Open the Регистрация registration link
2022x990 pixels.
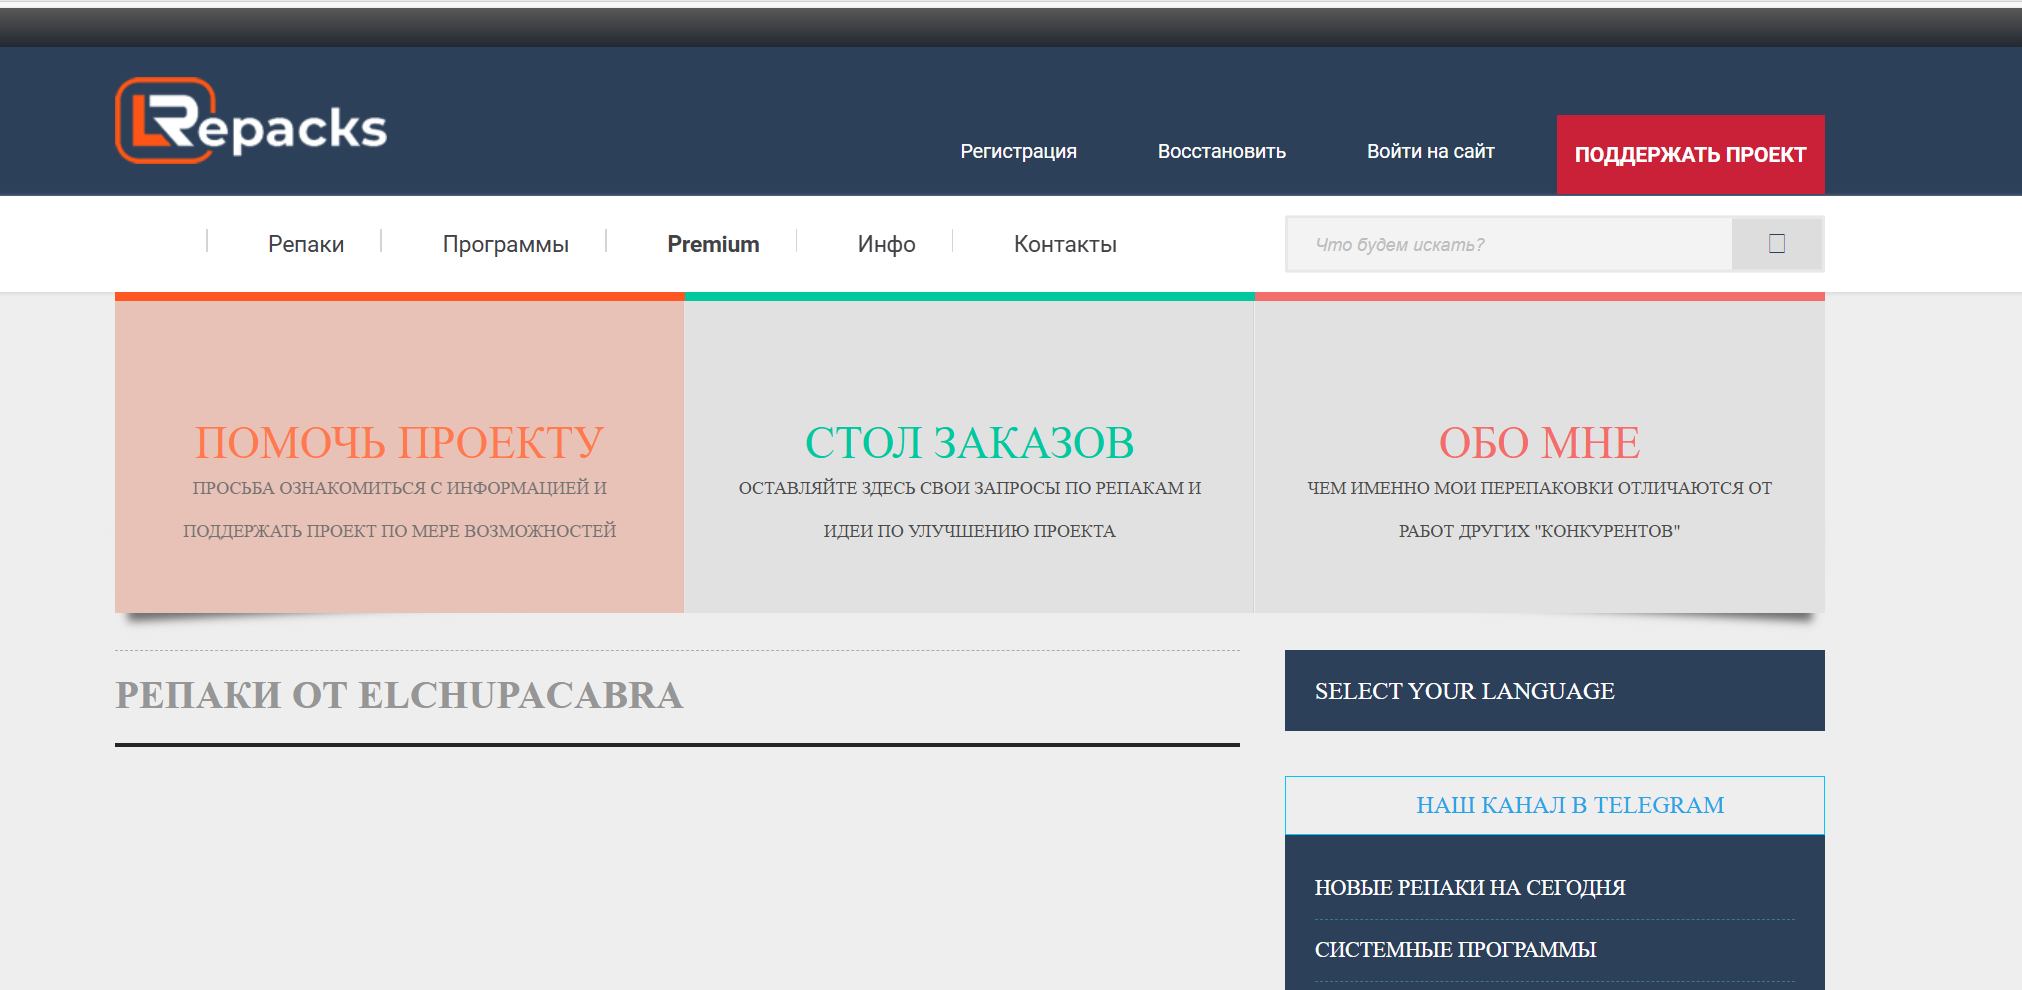[x=1018, y=152]
